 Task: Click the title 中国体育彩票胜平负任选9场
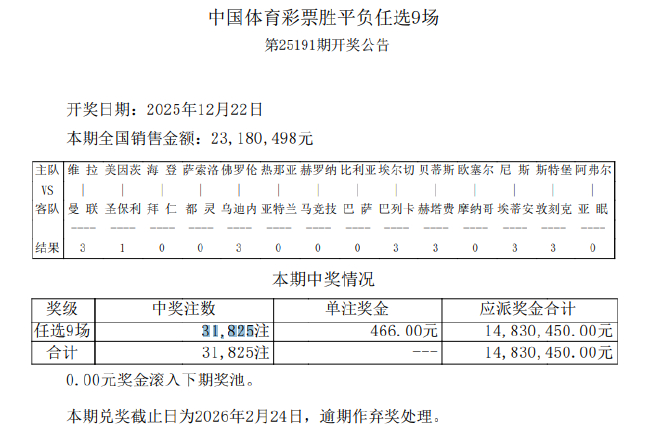pyautogui.click(x=324, y=18)
